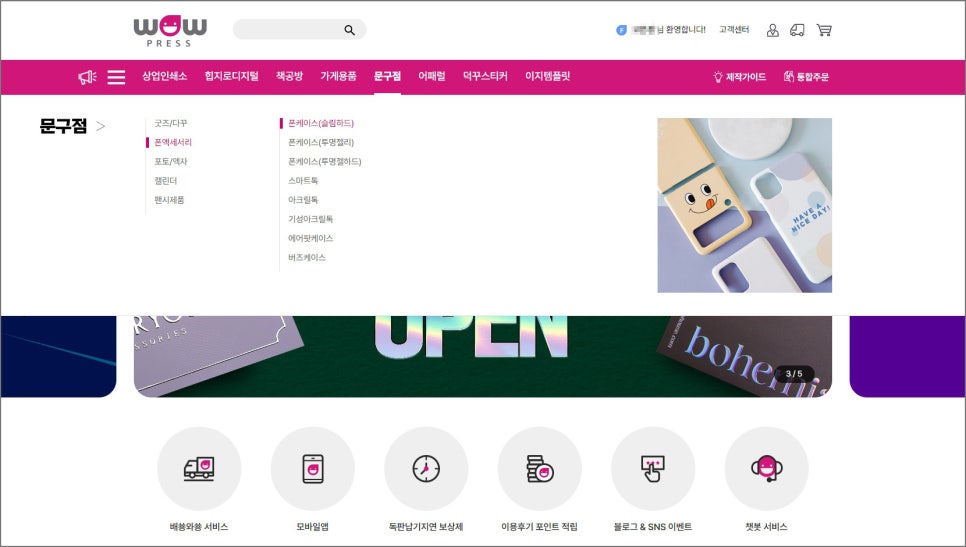Click the delivery truck icon in header
Image resolution: width=966 pixels, height=547 pixels.
click(797, 30)
